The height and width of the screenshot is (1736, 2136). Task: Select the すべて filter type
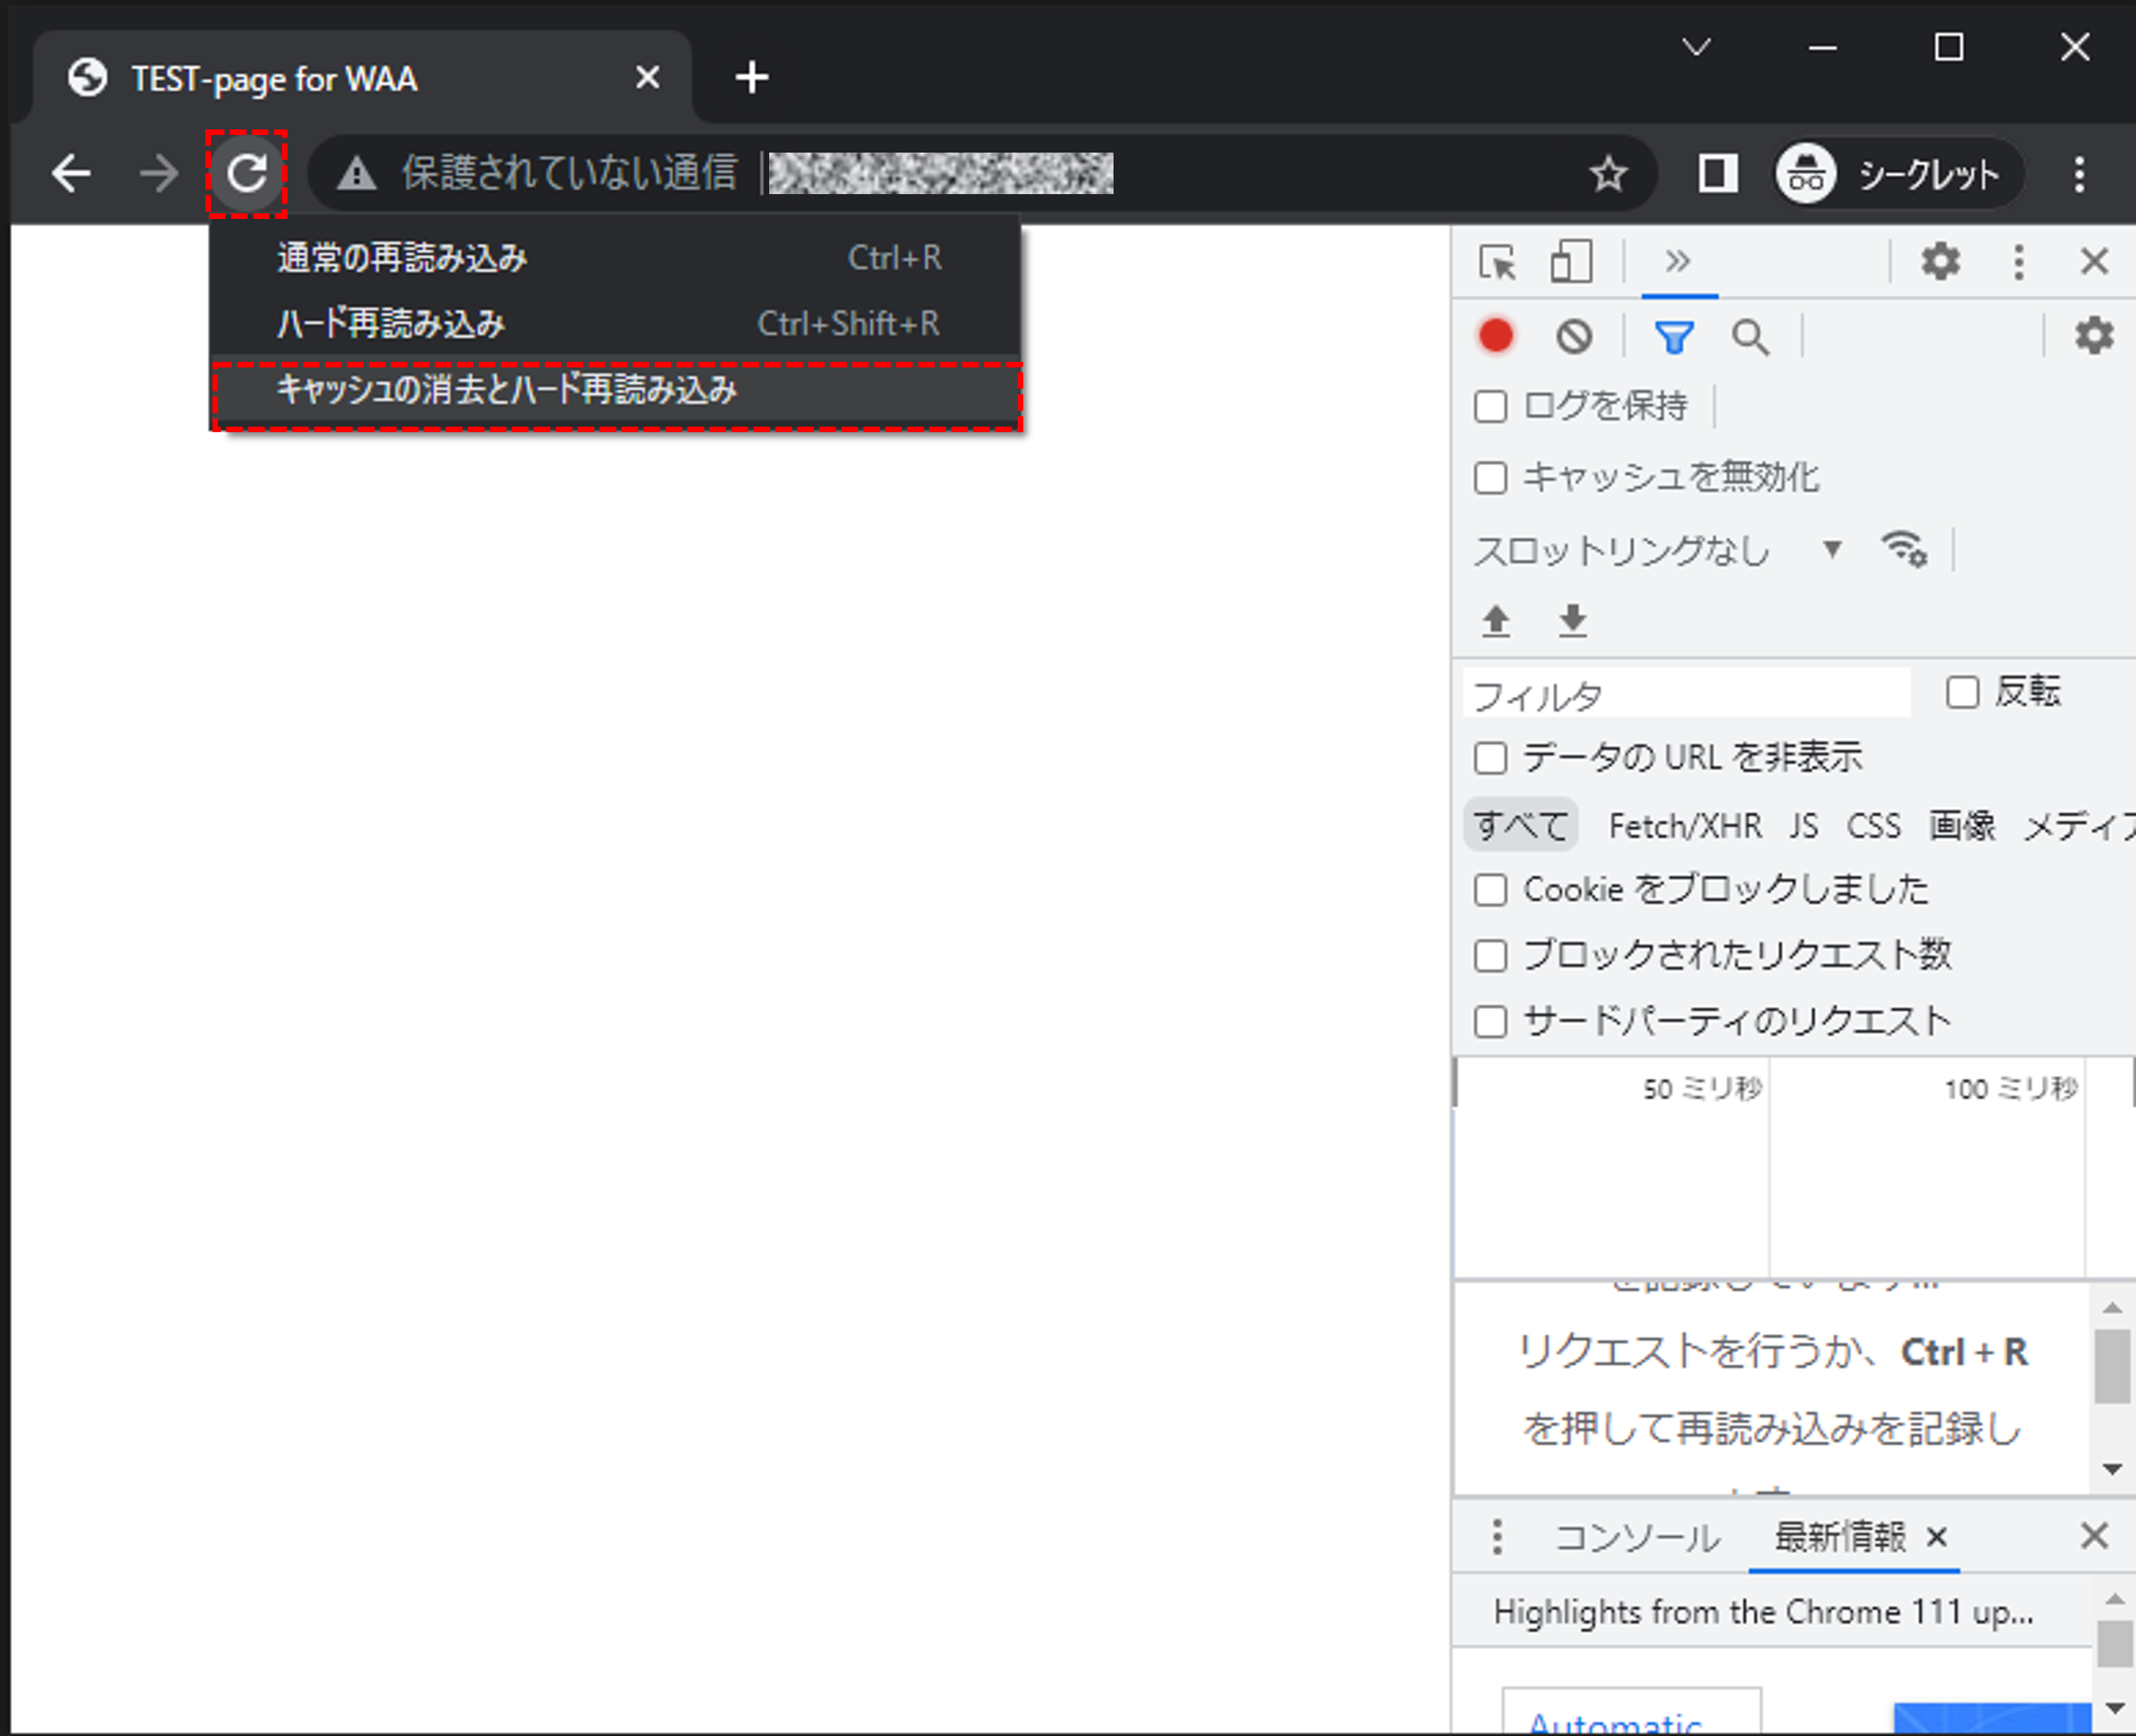point(1521,826)
